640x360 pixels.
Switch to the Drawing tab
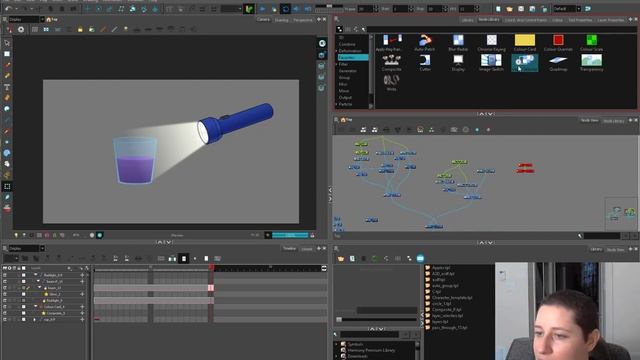point(281,20)
